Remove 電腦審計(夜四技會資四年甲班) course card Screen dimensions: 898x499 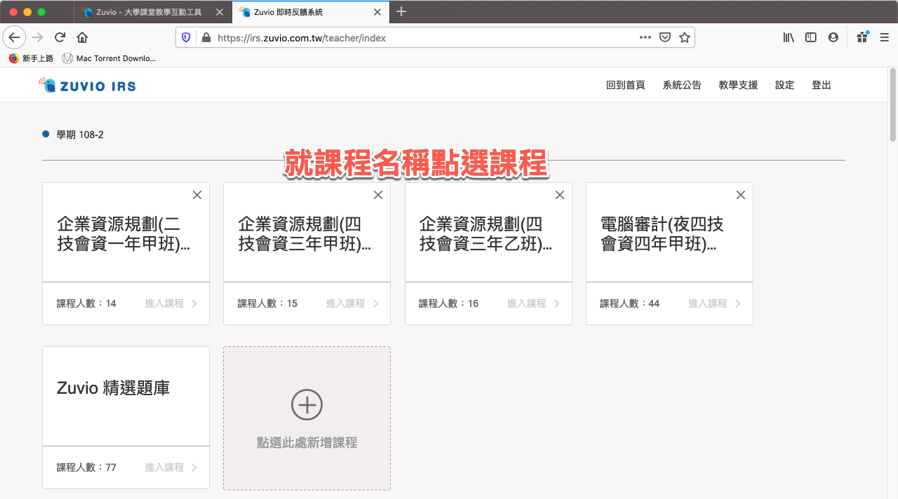coord(741,195)
